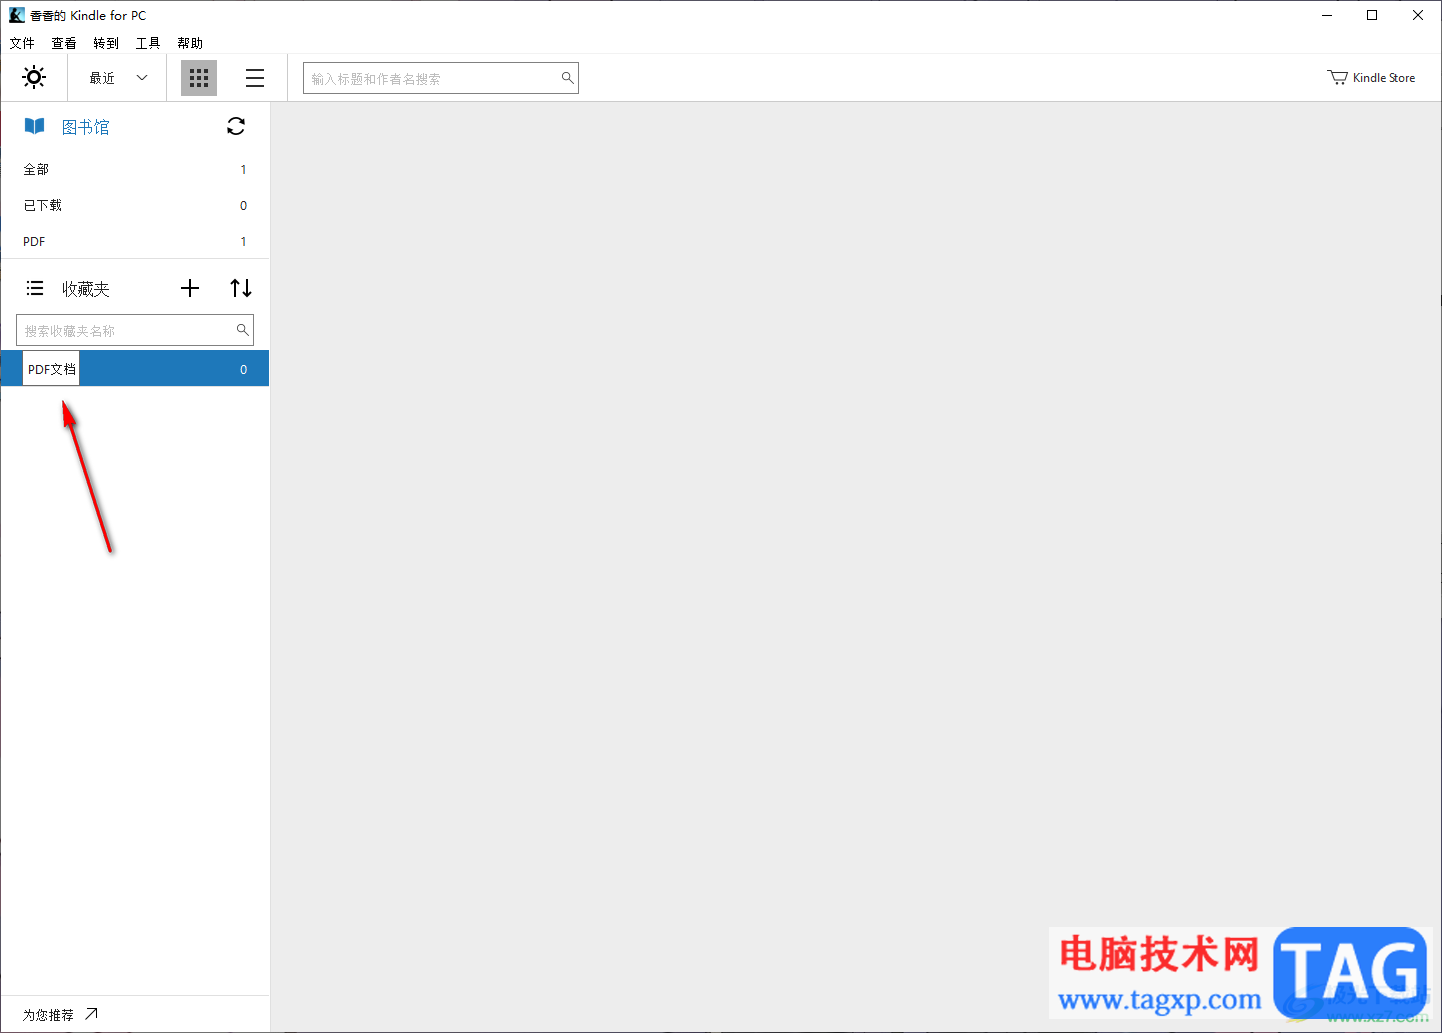Toggle the brightness theme sun icon
This screenshot has height=1033, width=1442.
point(34,77)
